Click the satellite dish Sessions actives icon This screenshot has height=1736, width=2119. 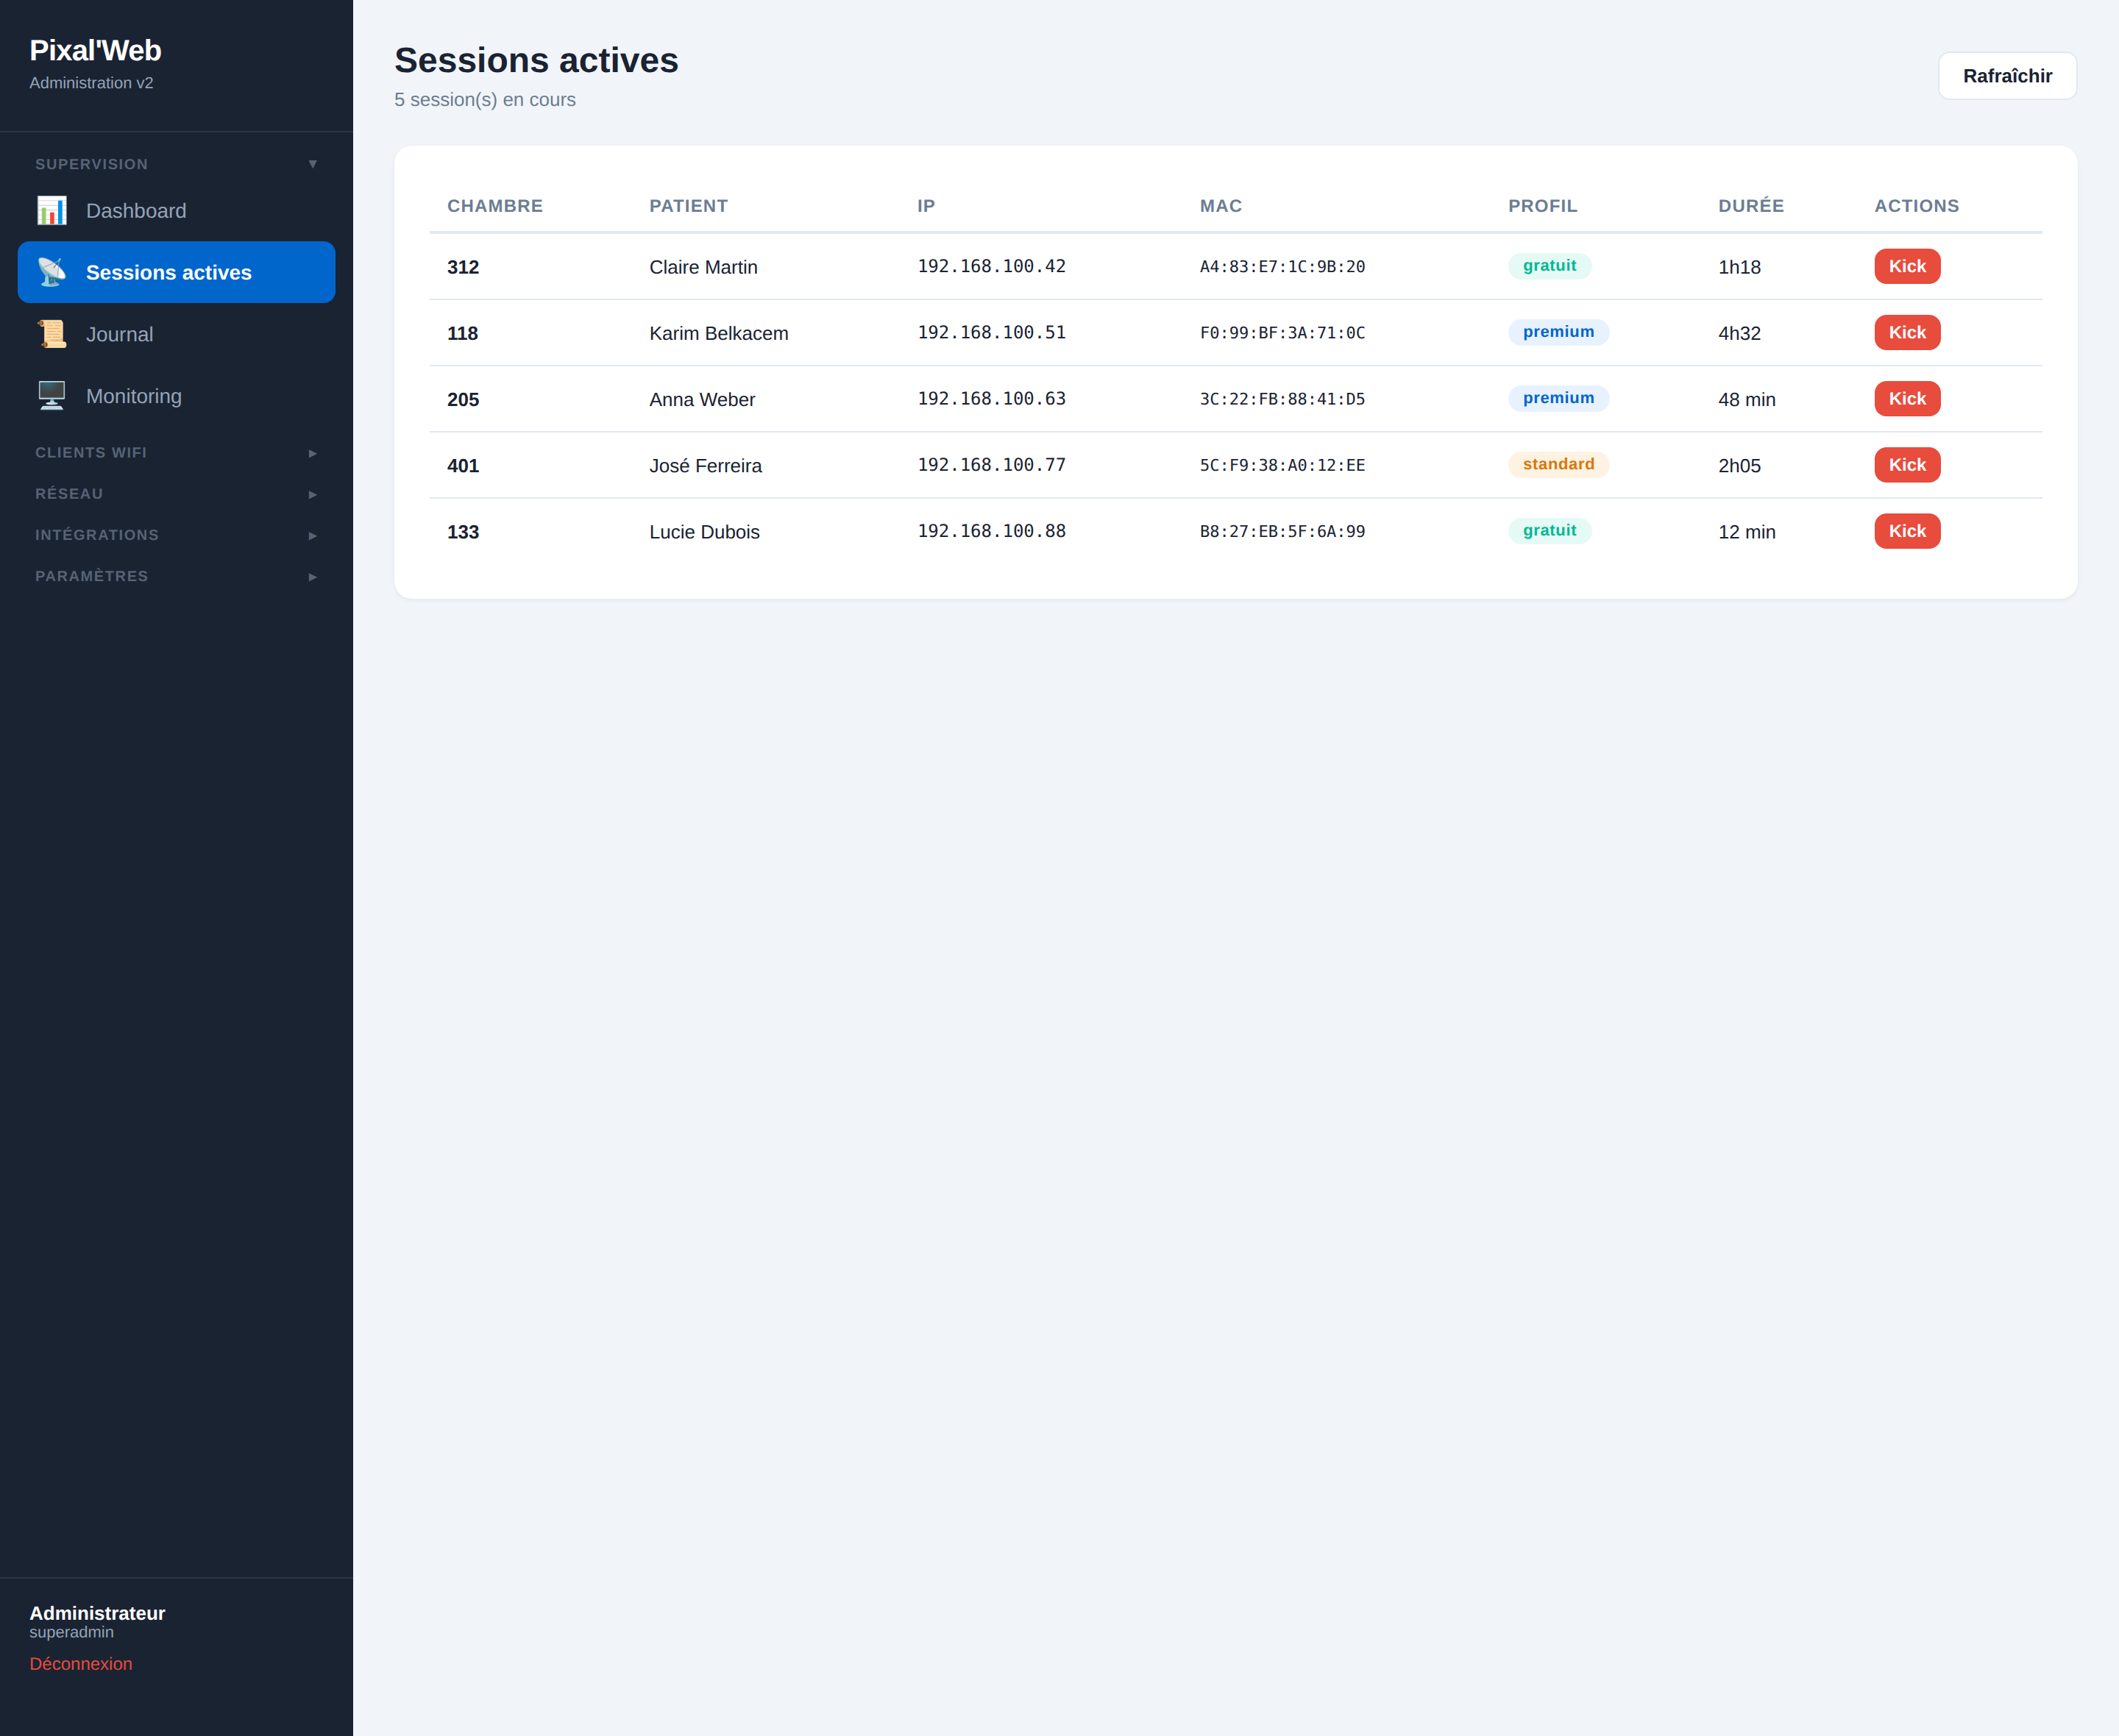pyautogui.click(x=51, y=272)
